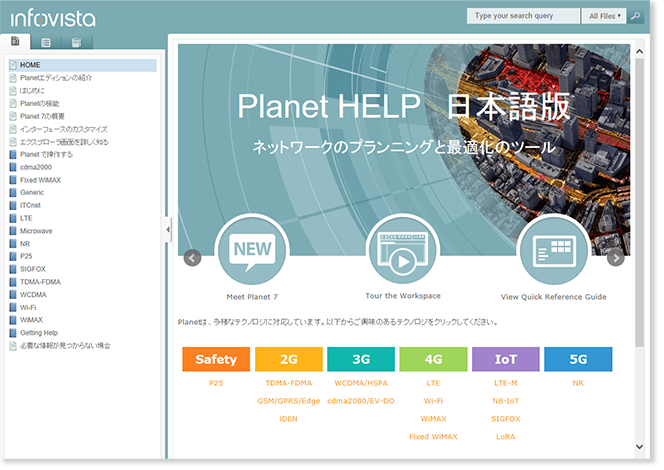This screenshot has width=664, height=470.
Task: Open the LTE link under 4G
Action: tap(433, 383)
